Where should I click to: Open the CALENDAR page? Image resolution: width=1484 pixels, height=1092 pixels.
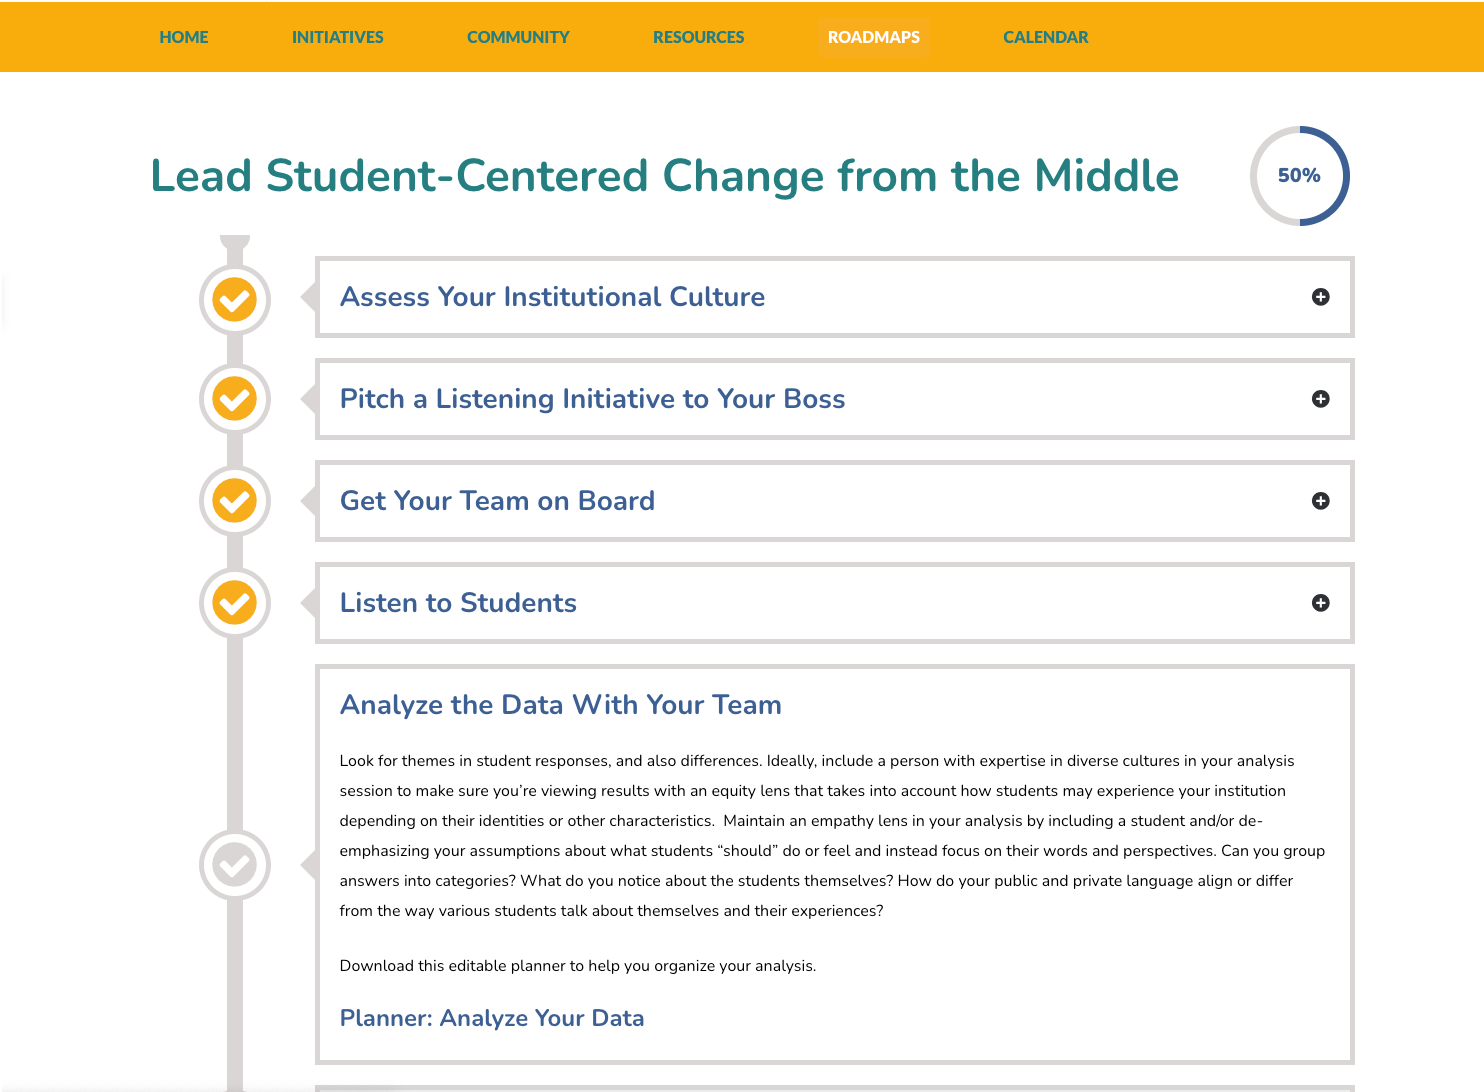(1045, 37)
